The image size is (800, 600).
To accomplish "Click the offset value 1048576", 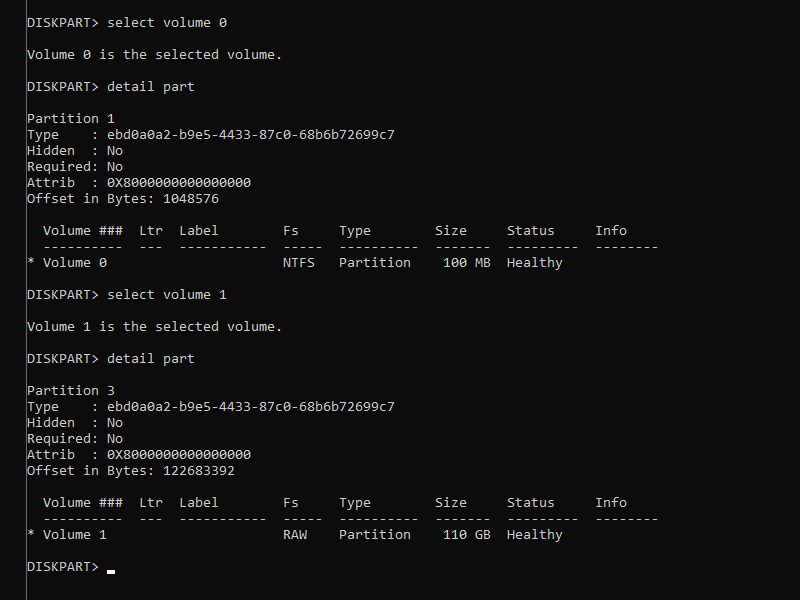I will (x=187, y=198).
